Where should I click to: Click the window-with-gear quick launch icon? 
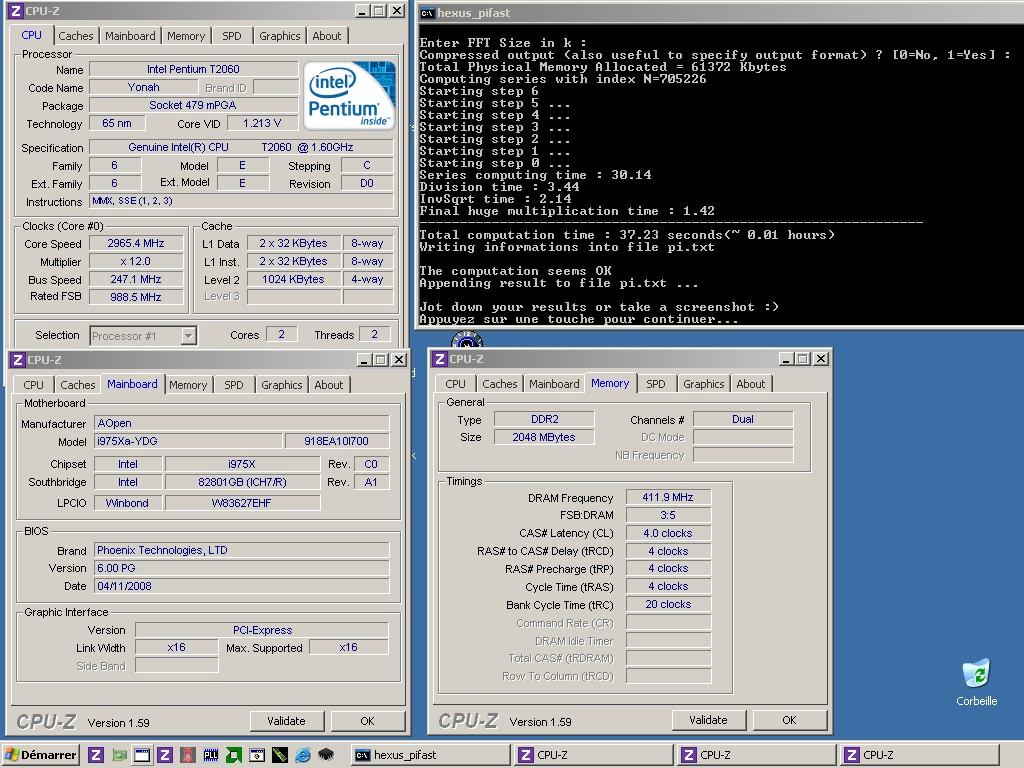(257, 755)
